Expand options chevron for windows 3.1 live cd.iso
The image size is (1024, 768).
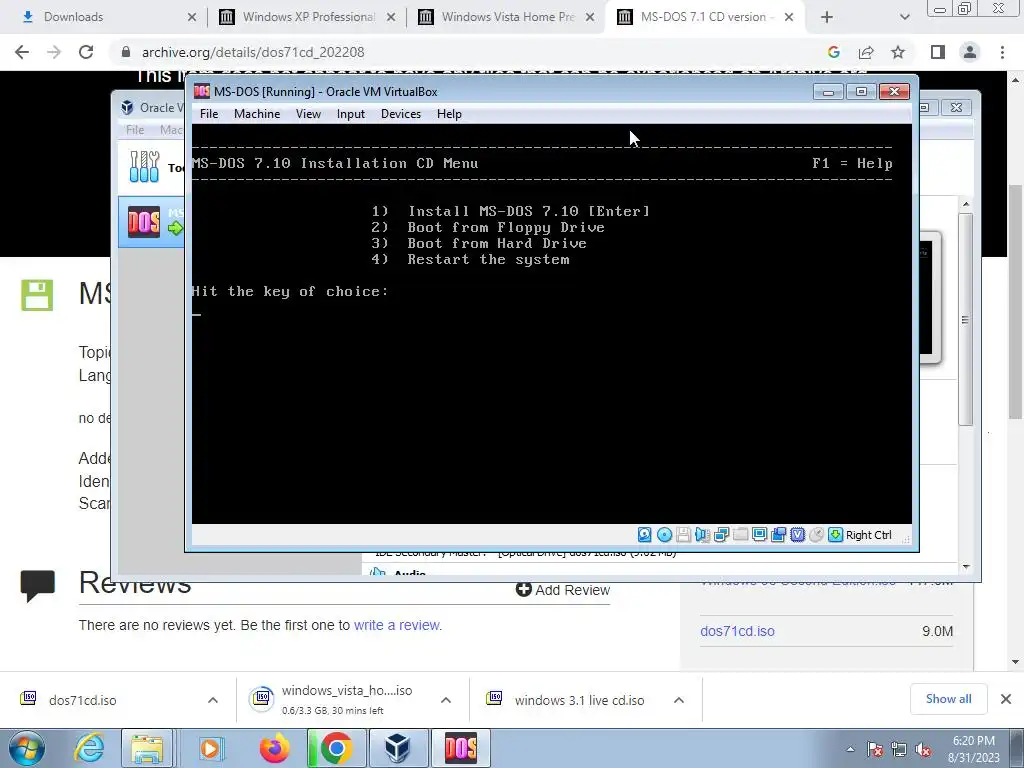point(679,700)
